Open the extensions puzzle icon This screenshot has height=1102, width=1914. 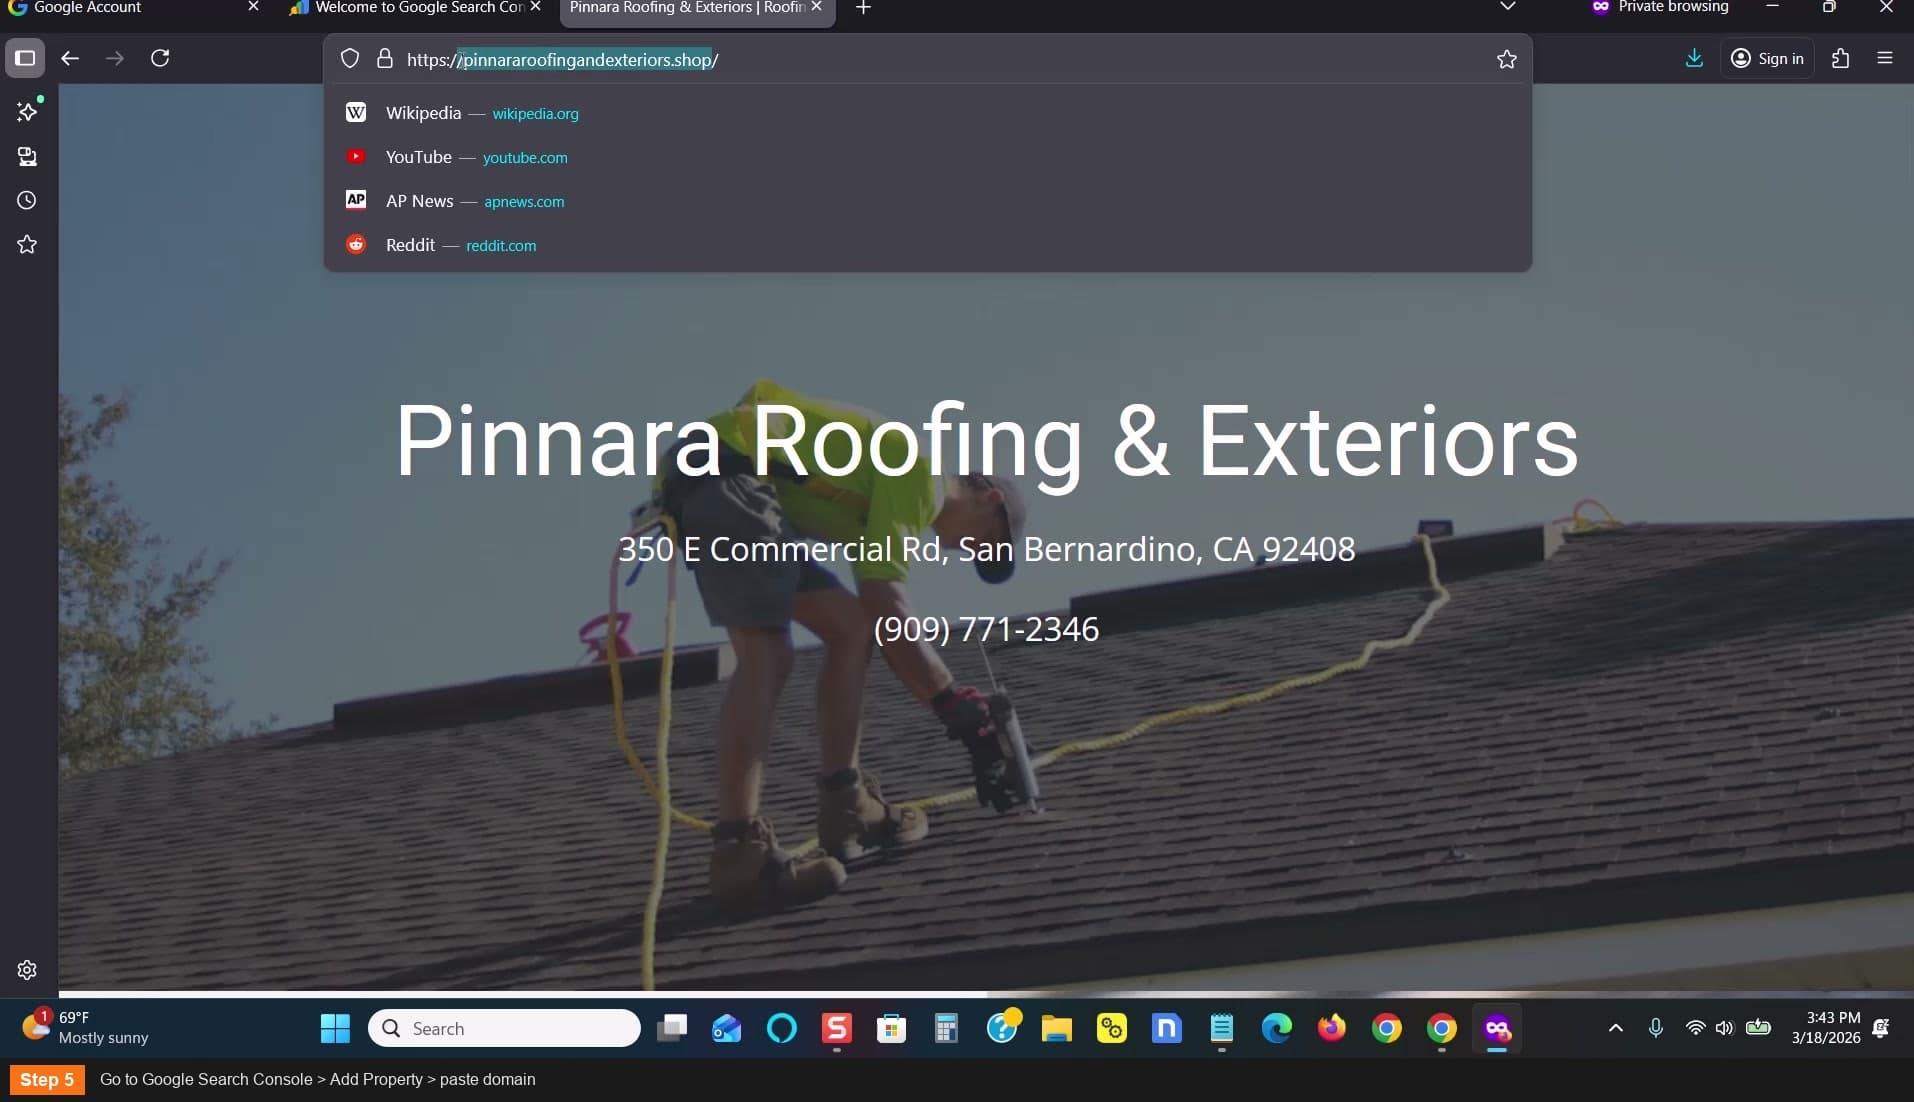pos(1840,58)
